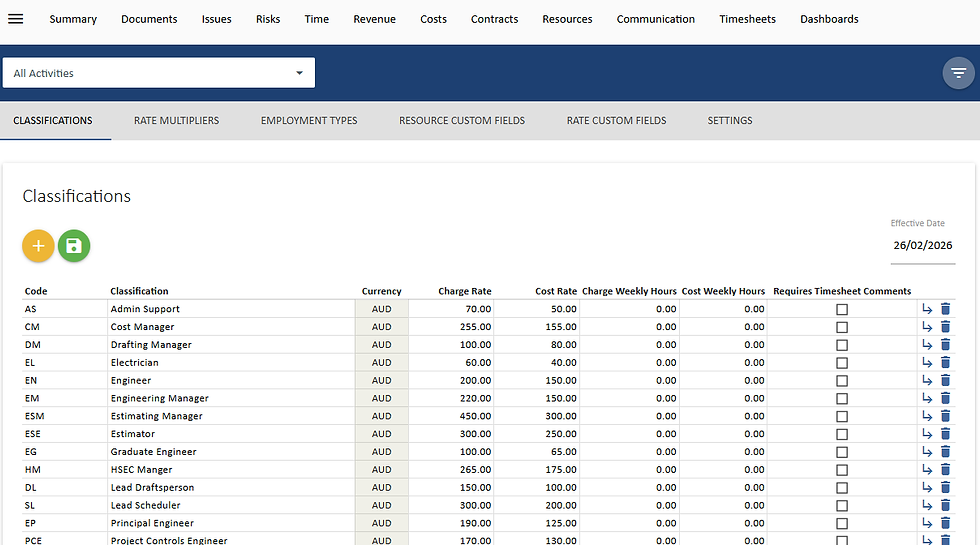Open the Contracts menu item
The image size is (980, 545).
(494, 19)
